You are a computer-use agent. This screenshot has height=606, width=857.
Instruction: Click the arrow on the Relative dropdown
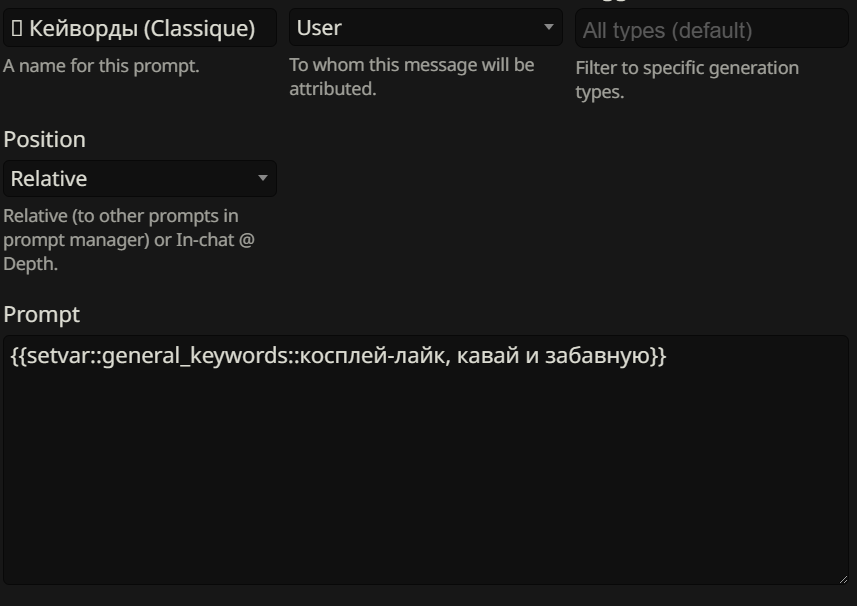tap(263, 179)
